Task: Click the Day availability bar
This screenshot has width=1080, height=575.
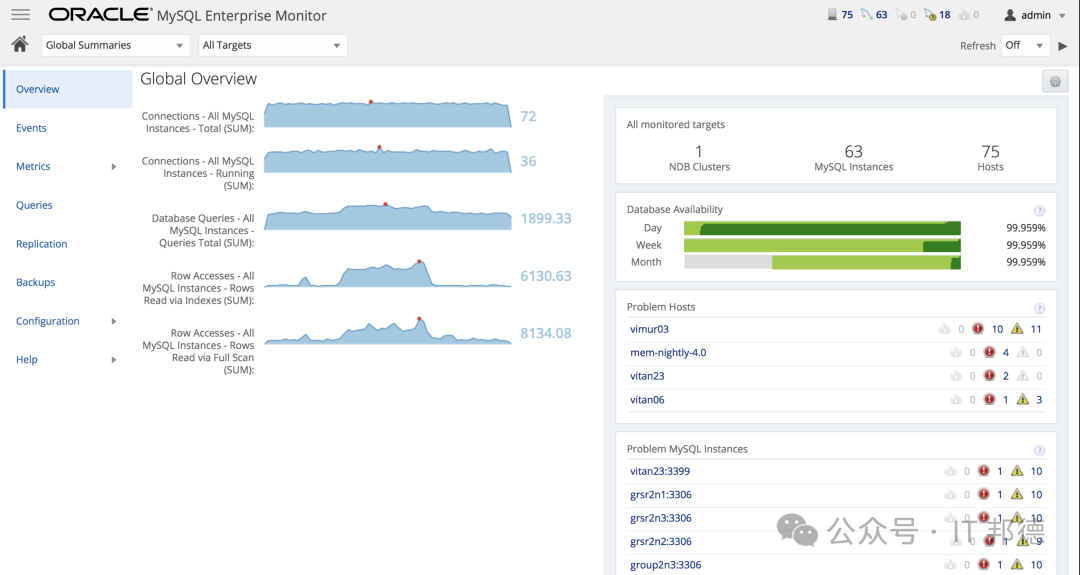Action: tap(822, 229)
